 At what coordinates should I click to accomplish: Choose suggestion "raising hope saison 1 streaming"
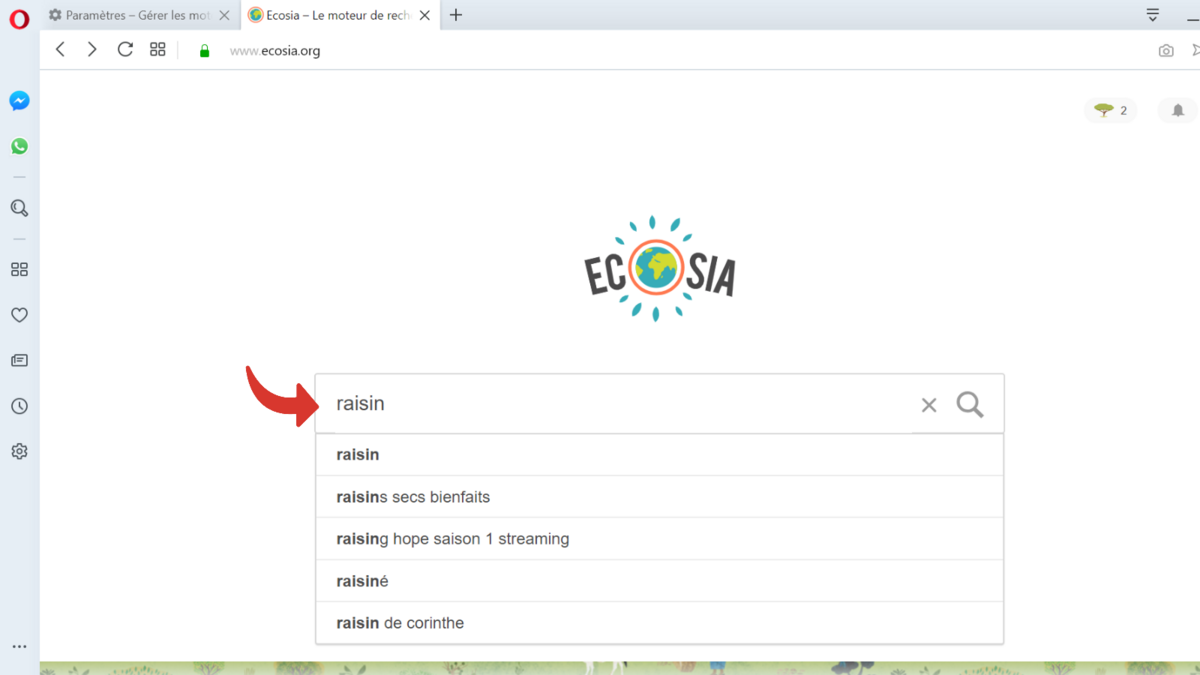659,539
